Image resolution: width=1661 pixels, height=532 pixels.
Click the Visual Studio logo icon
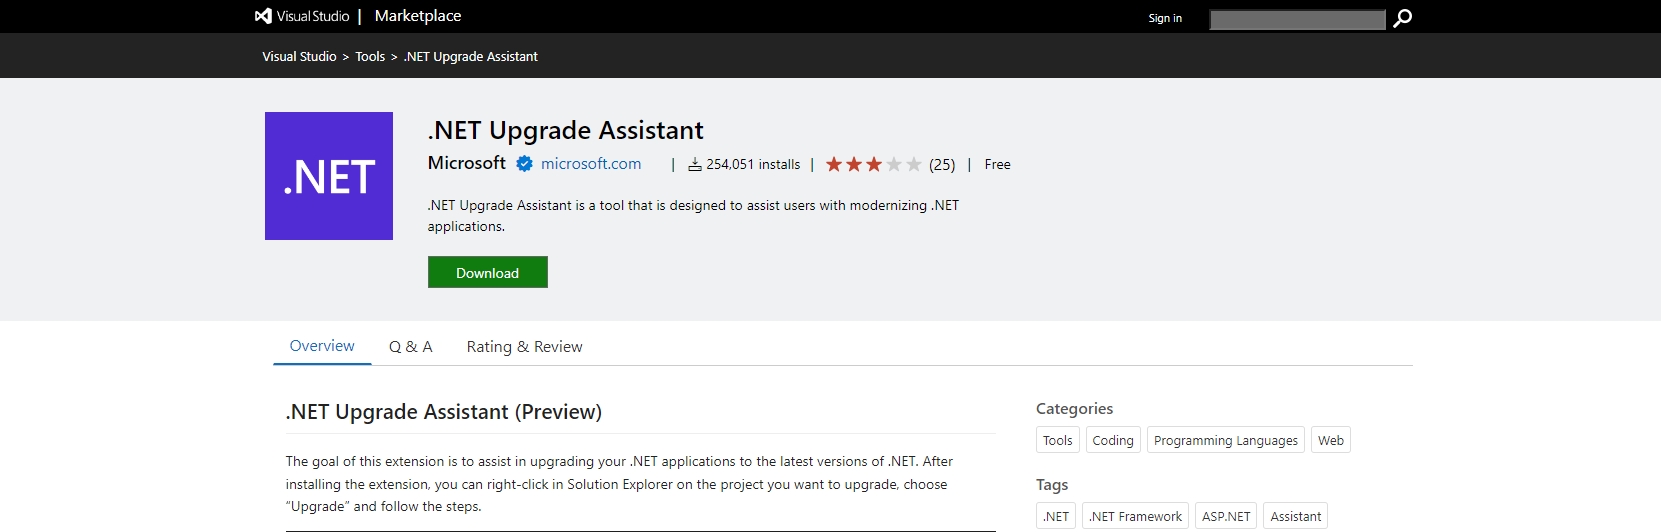point(263,16)
